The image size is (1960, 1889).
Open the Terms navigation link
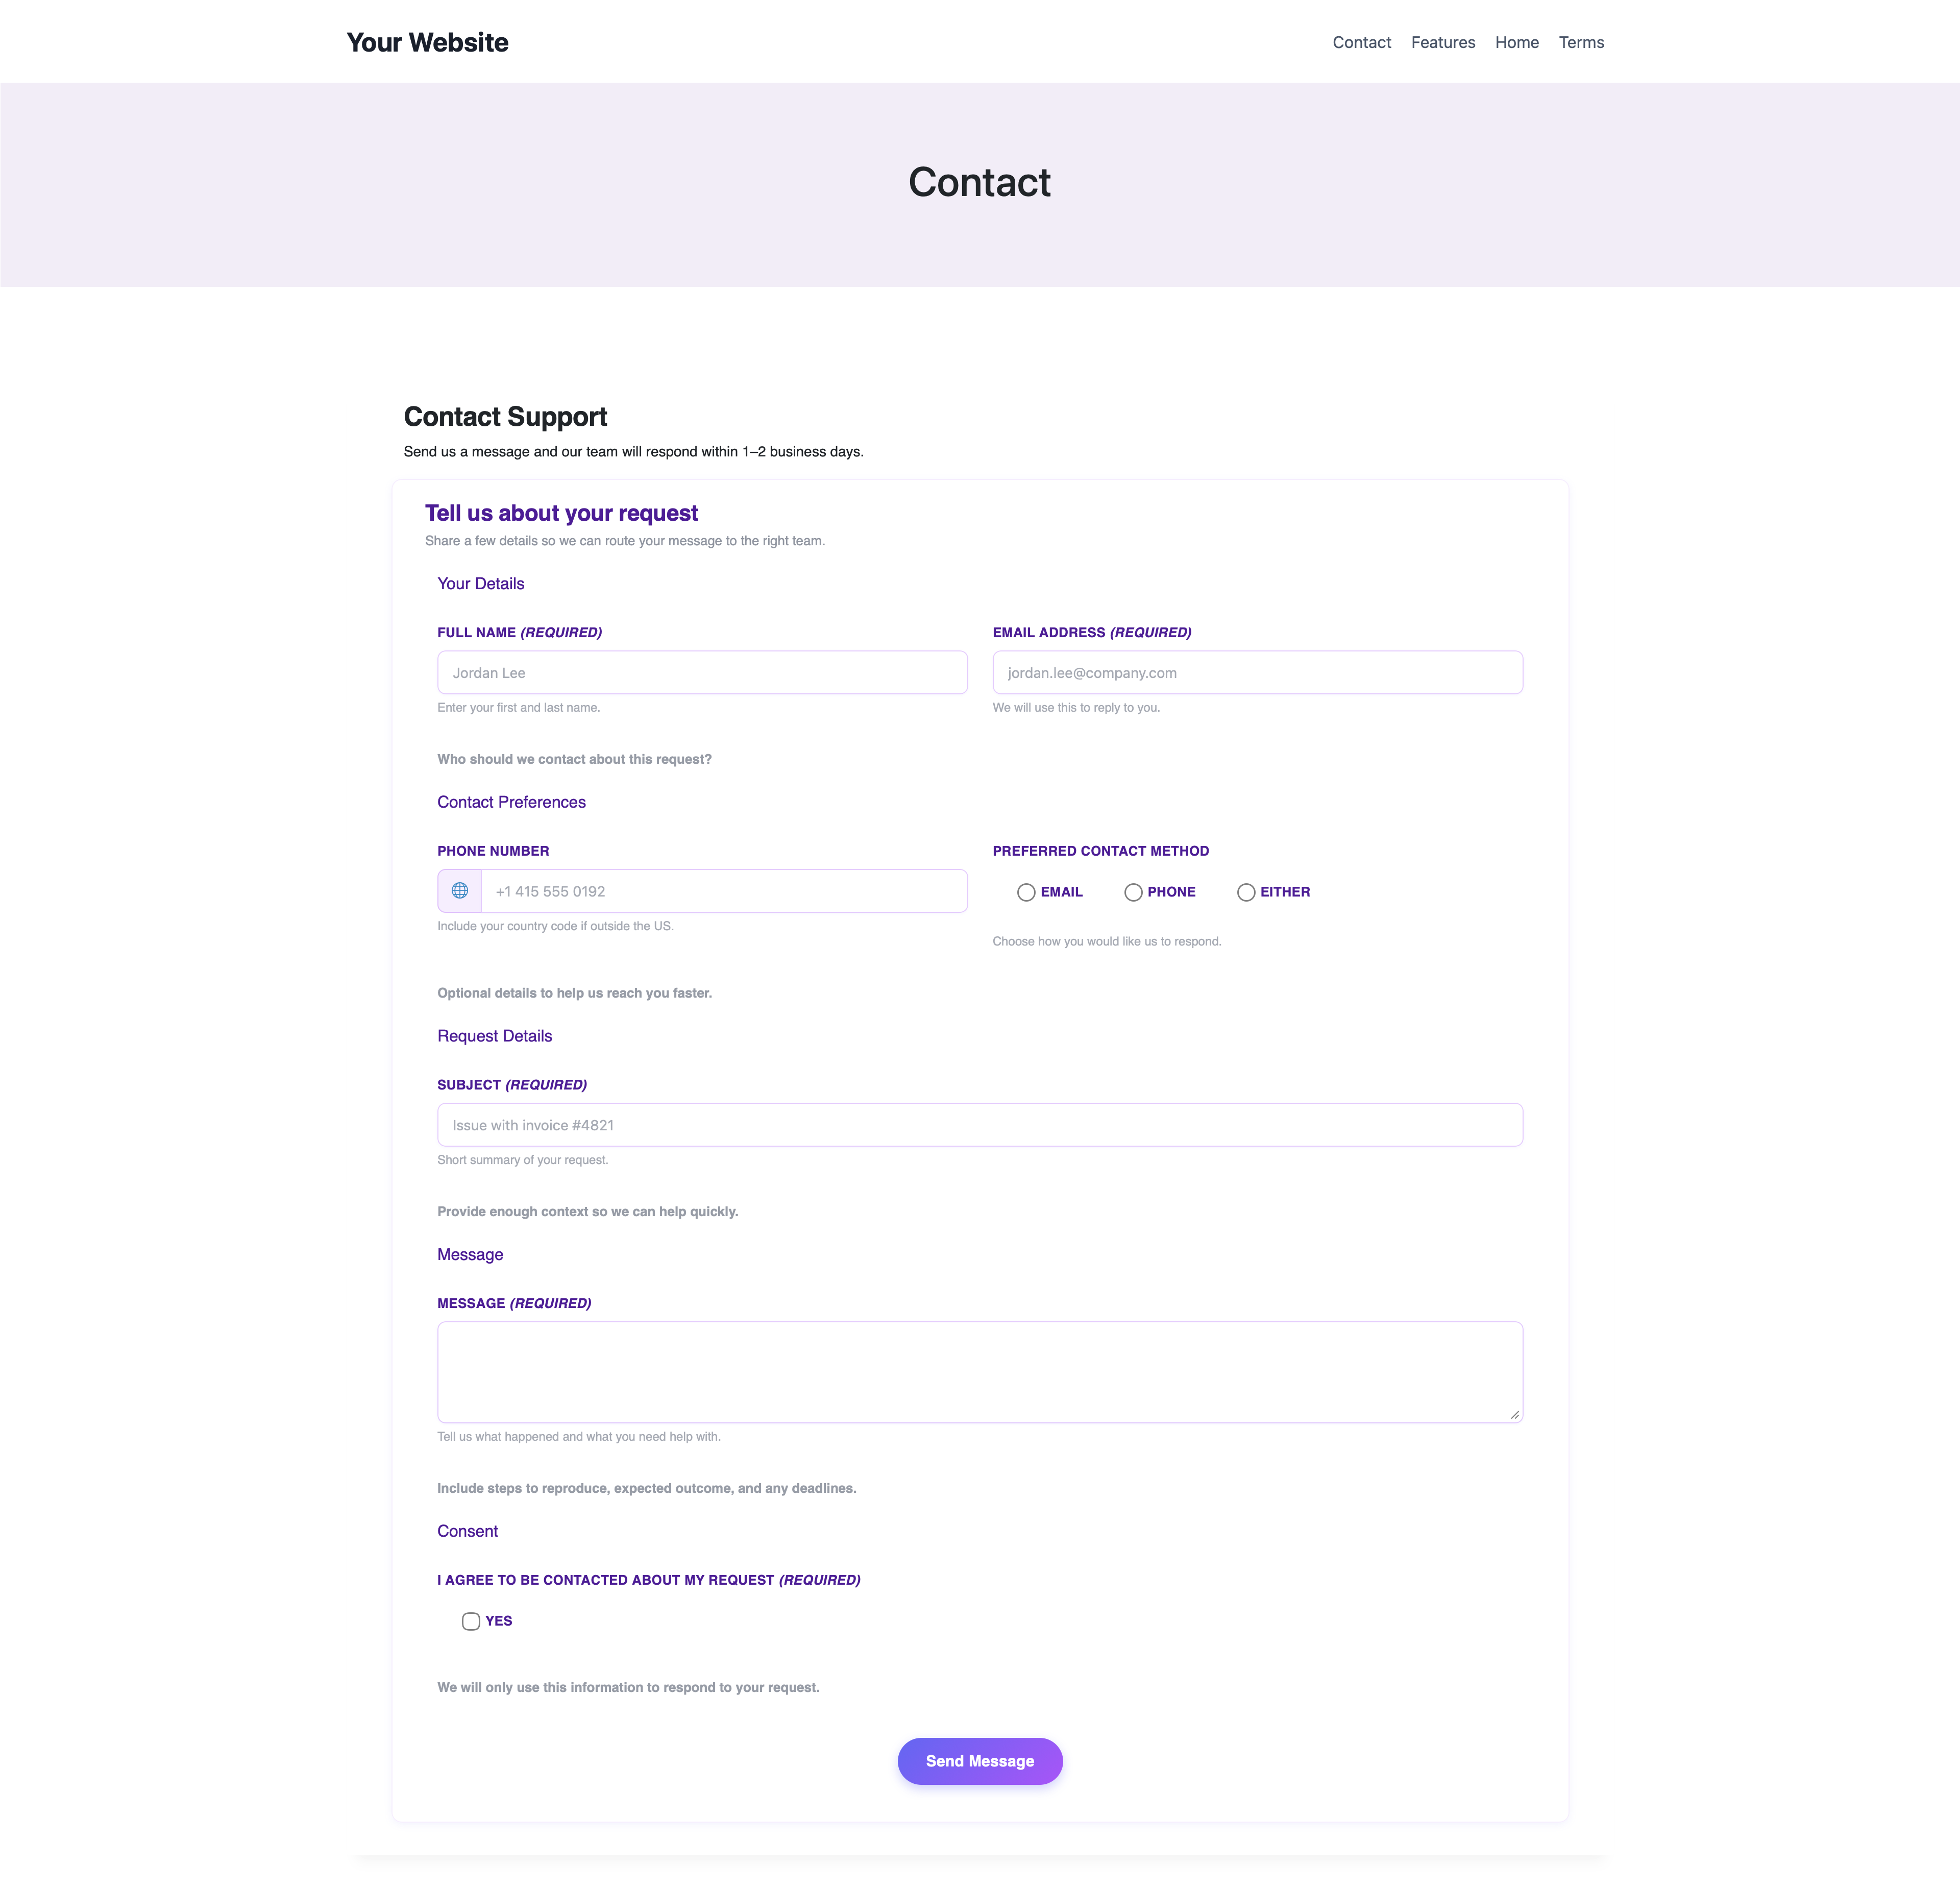coord(1581,42)
